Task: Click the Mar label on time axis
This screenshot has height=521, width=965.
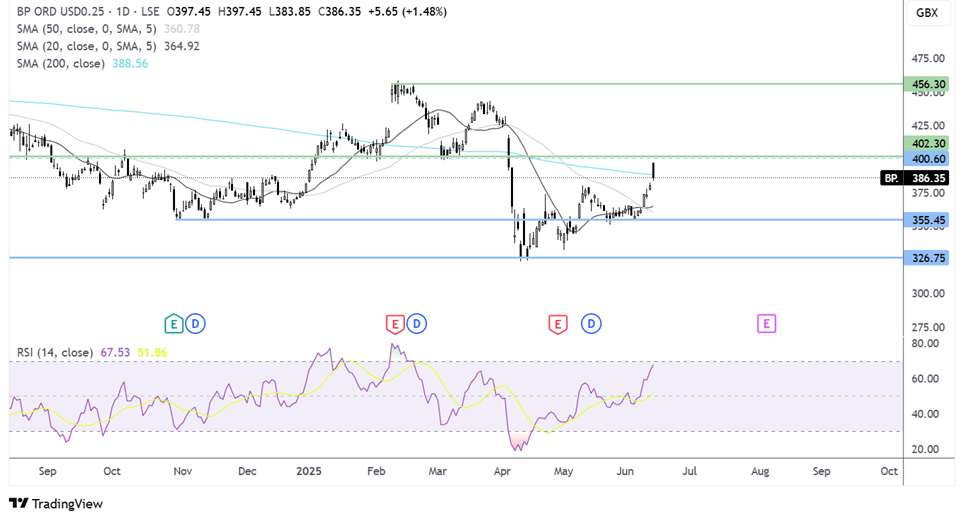Action: click(x=438, y=471)
